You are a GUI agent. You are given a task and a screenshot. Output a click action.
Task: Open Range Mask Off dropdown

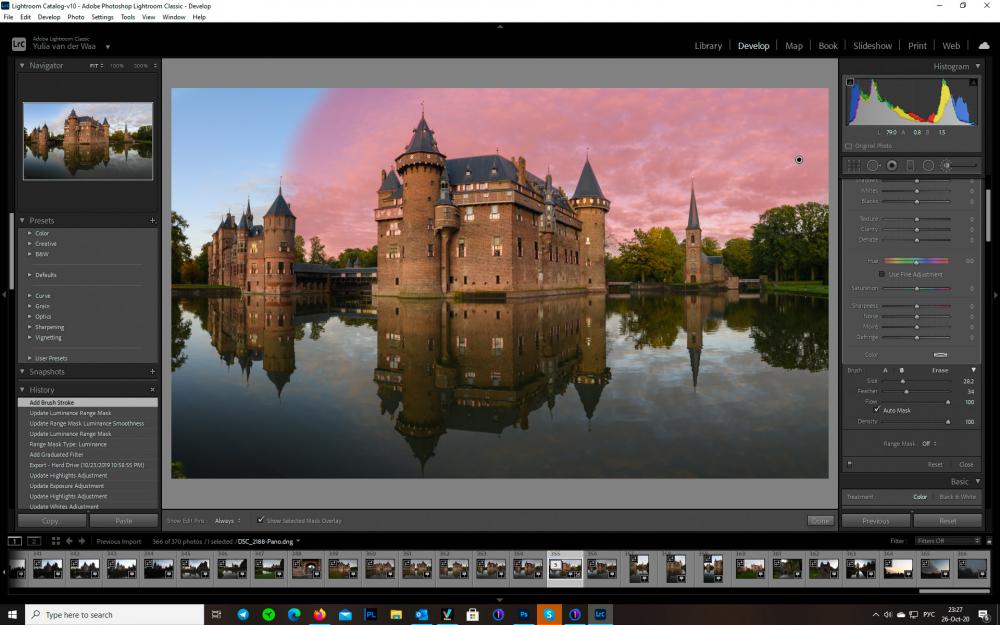tap(929, 444)
